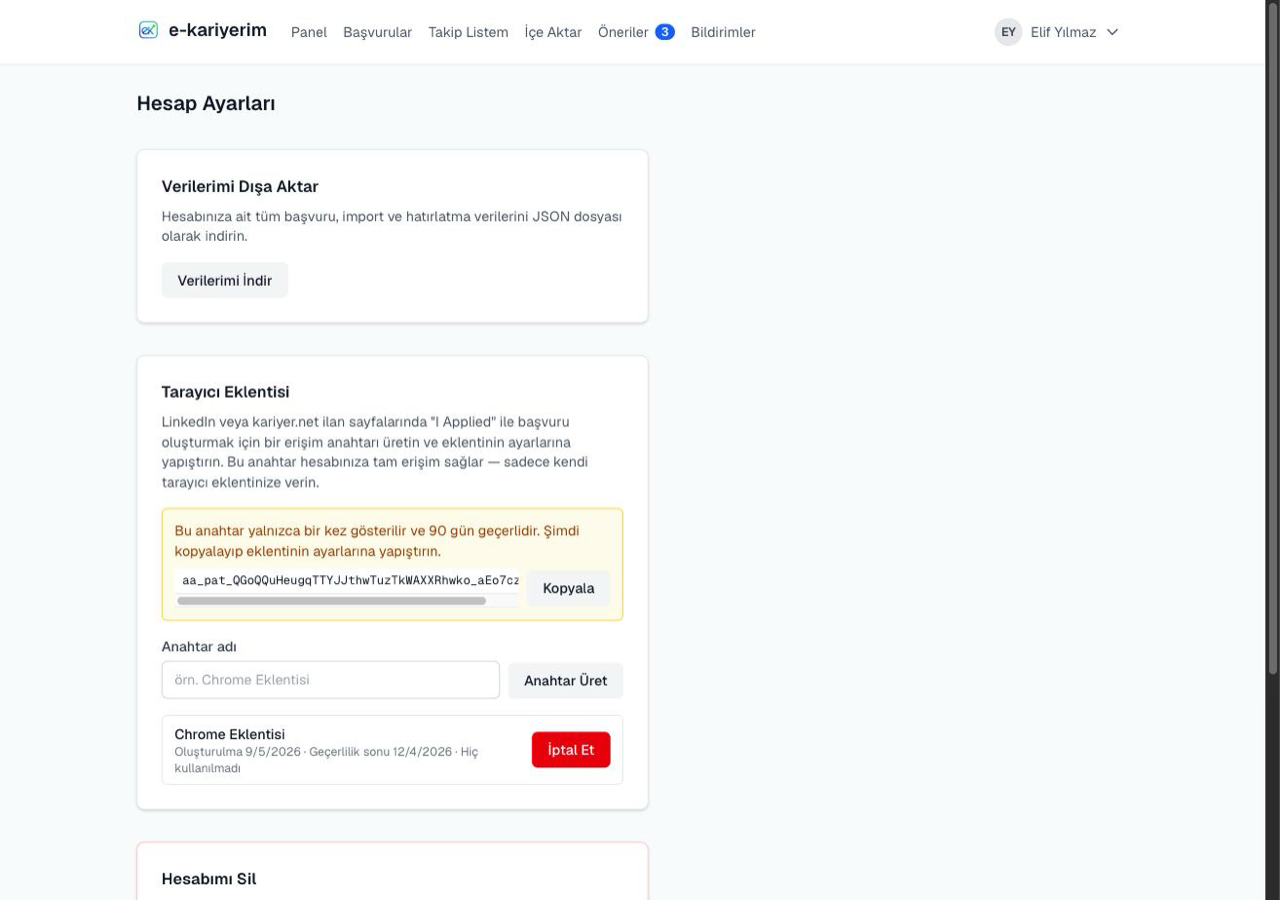Viewport: 1280px width, 900px height.
Task: Revoke Chrome Eklentisi key with İptal Et
Action: pyautogui.click(x=571, y=750)
